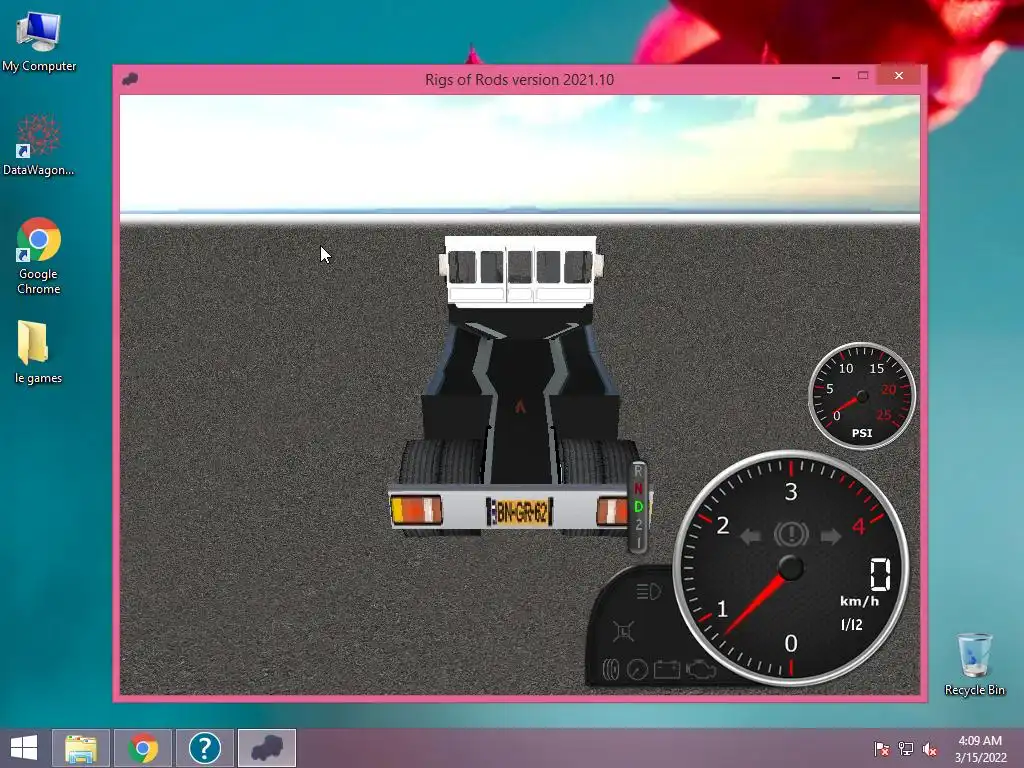Image resolution: width=1024 pixels, height=768 pixels.
Task: Click the tachometer gauge center
Action: pyautogui.click(x=790, y=568)
